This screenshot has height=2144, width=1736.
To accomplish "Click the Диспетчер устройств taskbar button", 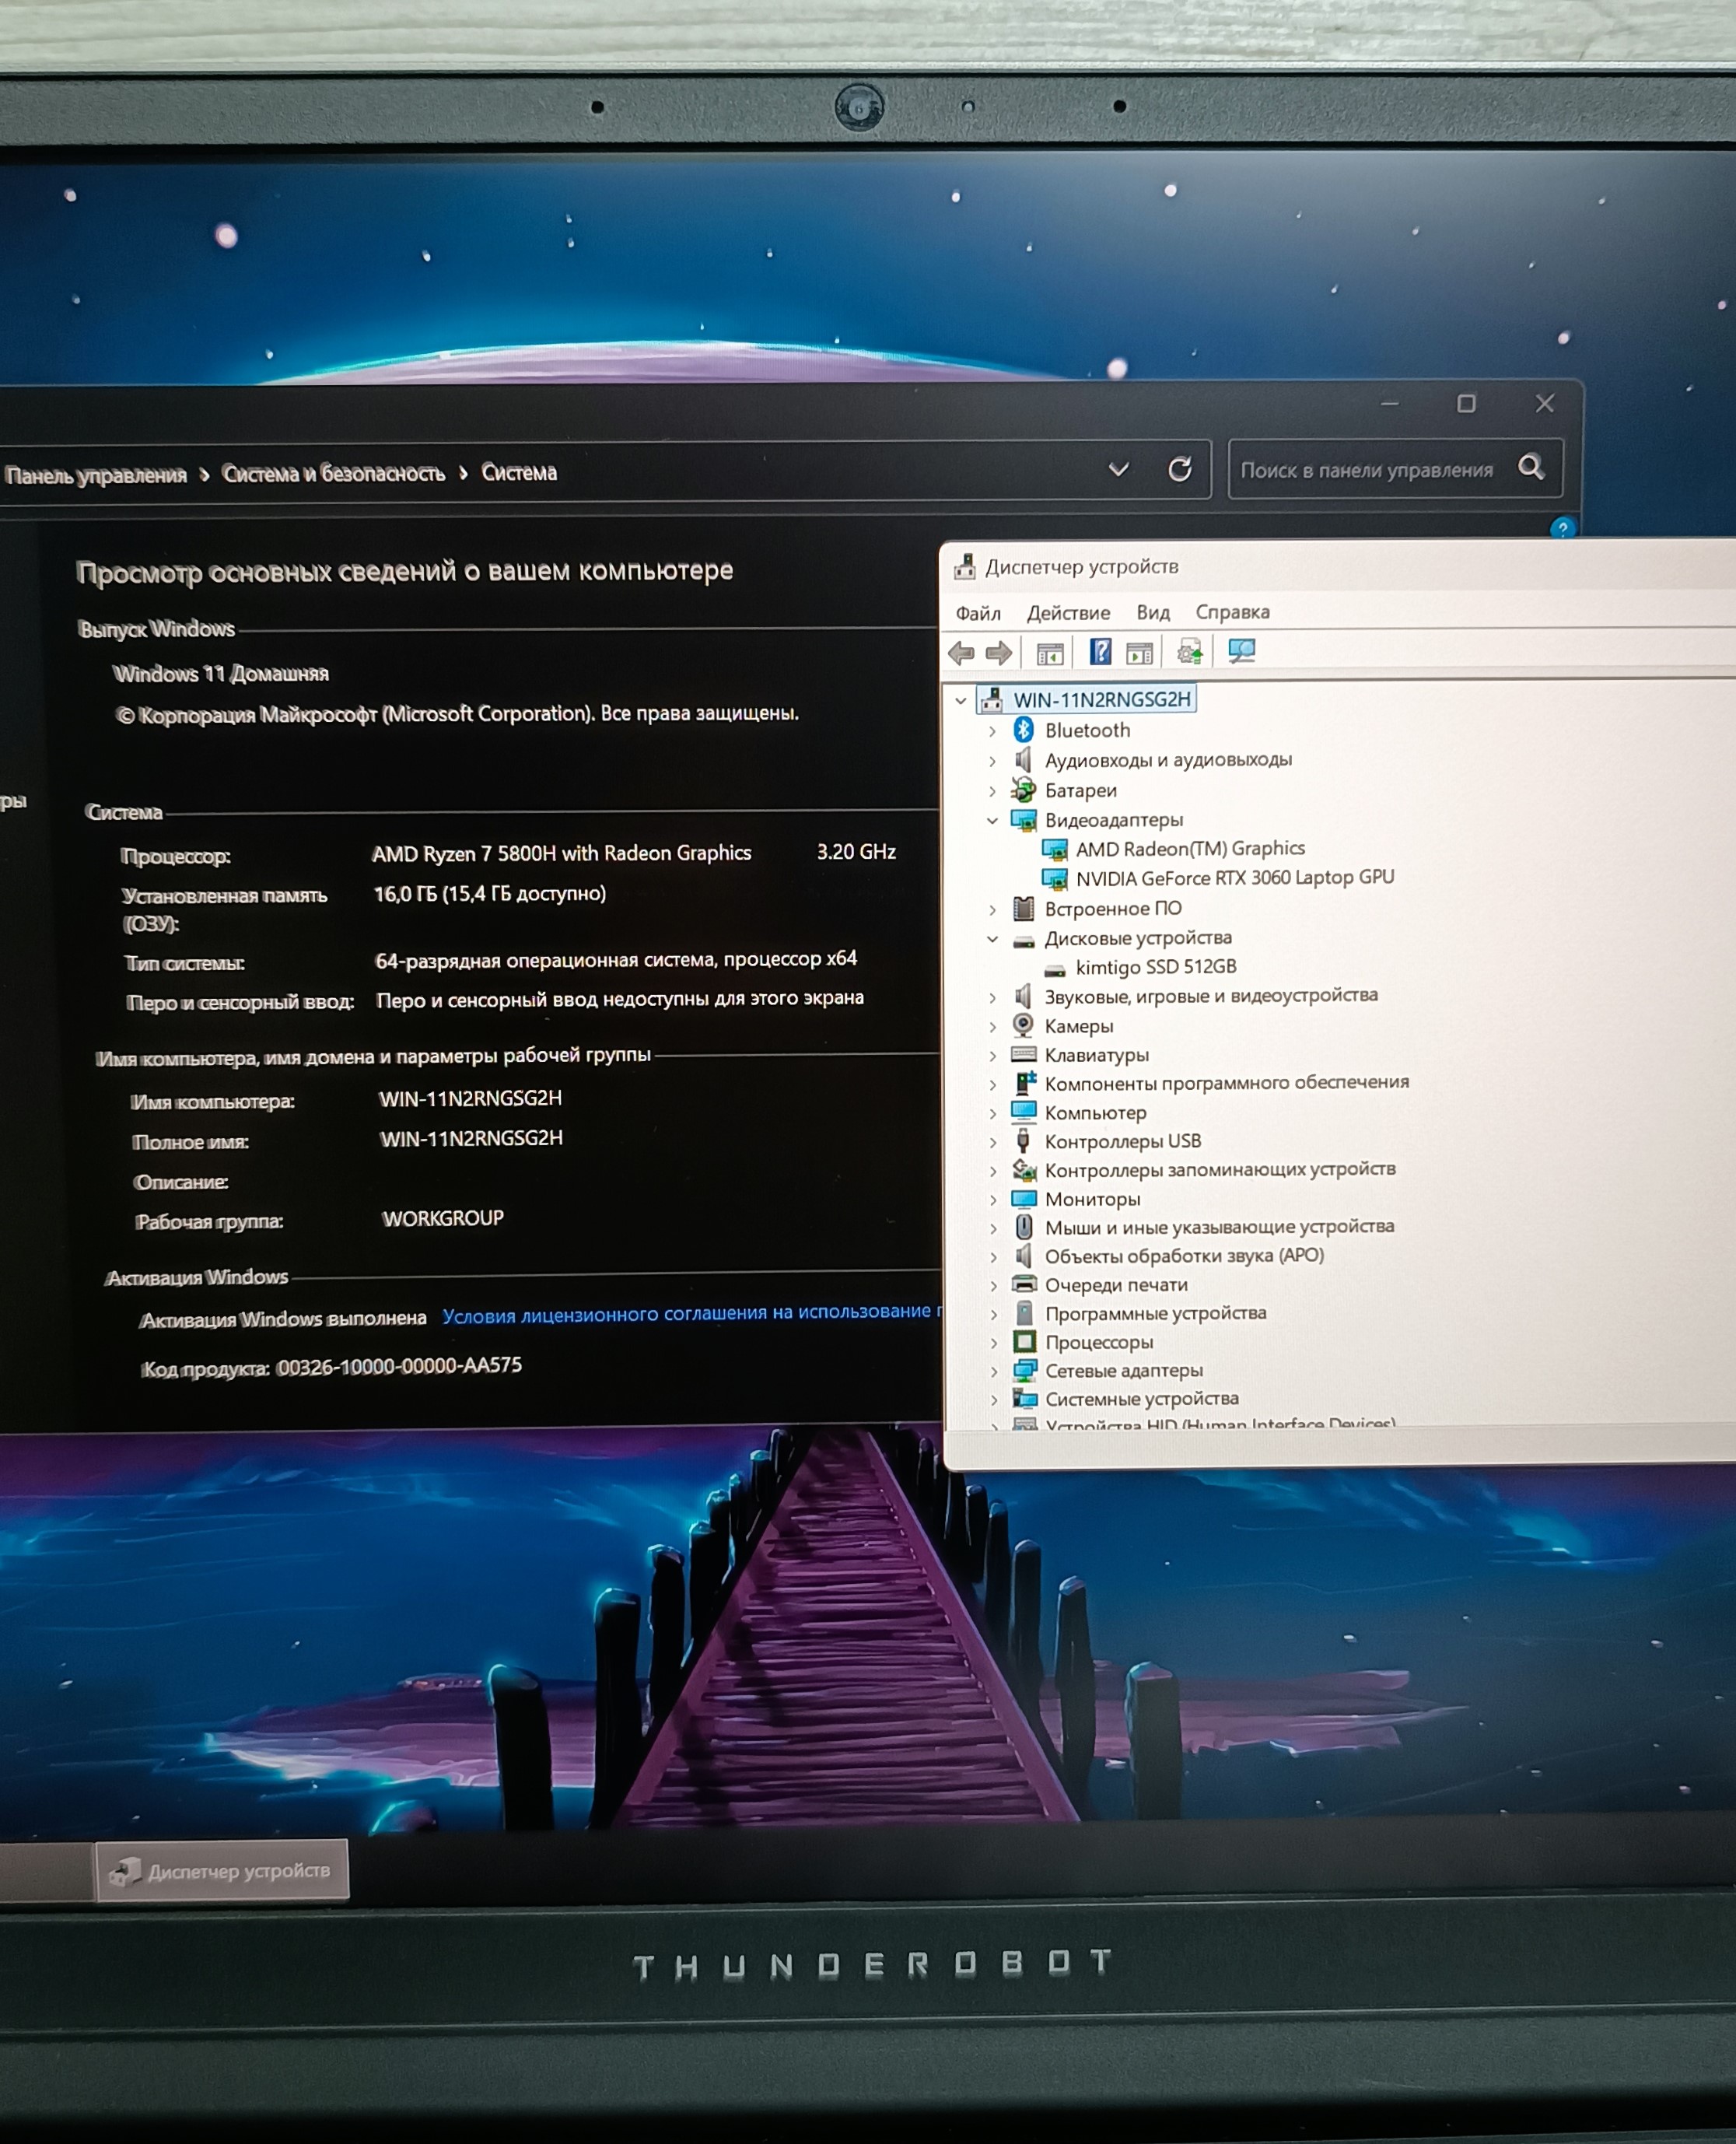I will coord(222,1871).
